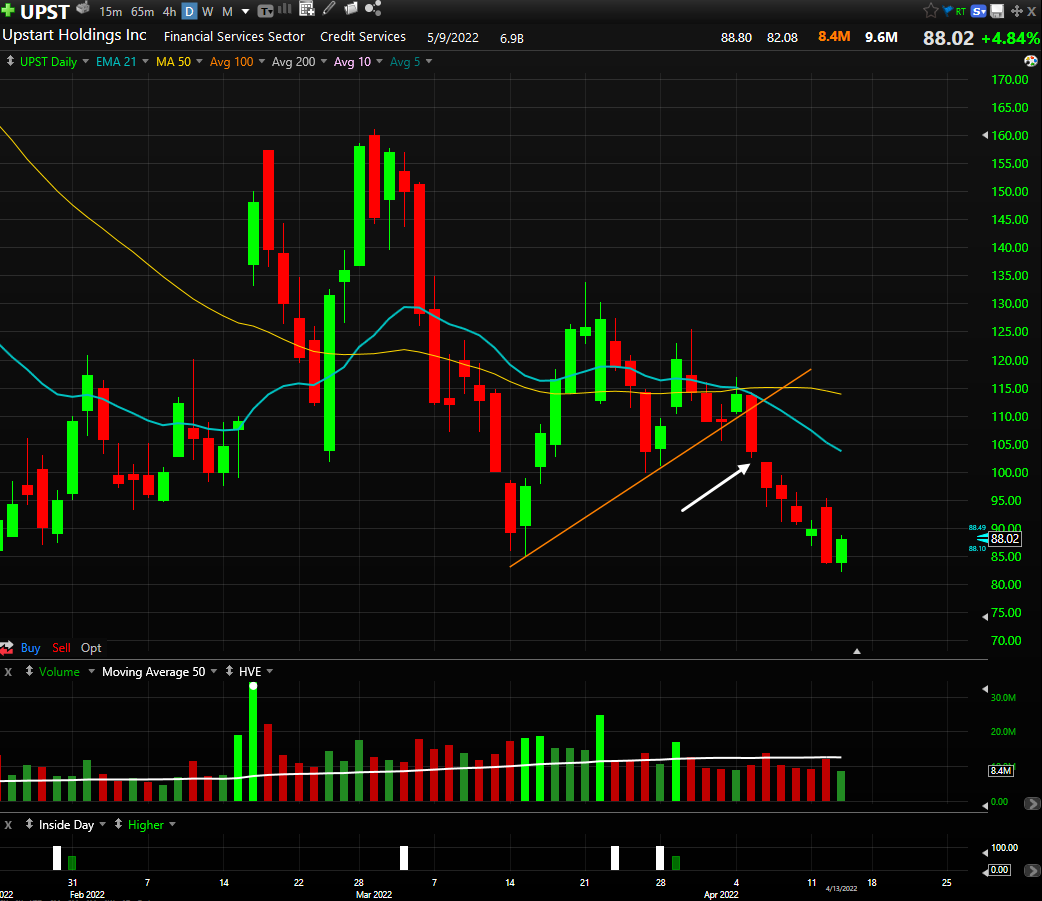
Task: Select the D daily timeframe
Action: 189,12
